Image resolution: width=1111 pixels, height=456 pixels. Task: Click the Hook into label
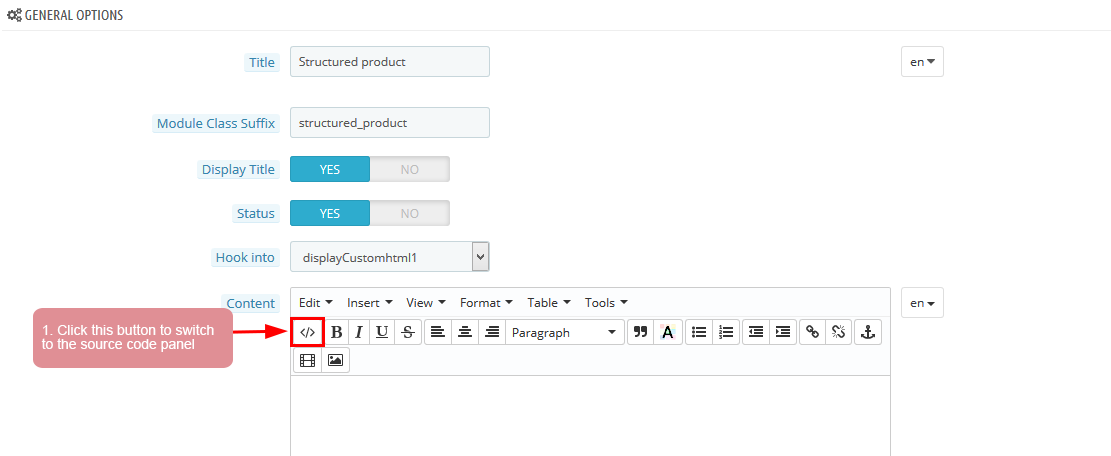coord(244,258)
